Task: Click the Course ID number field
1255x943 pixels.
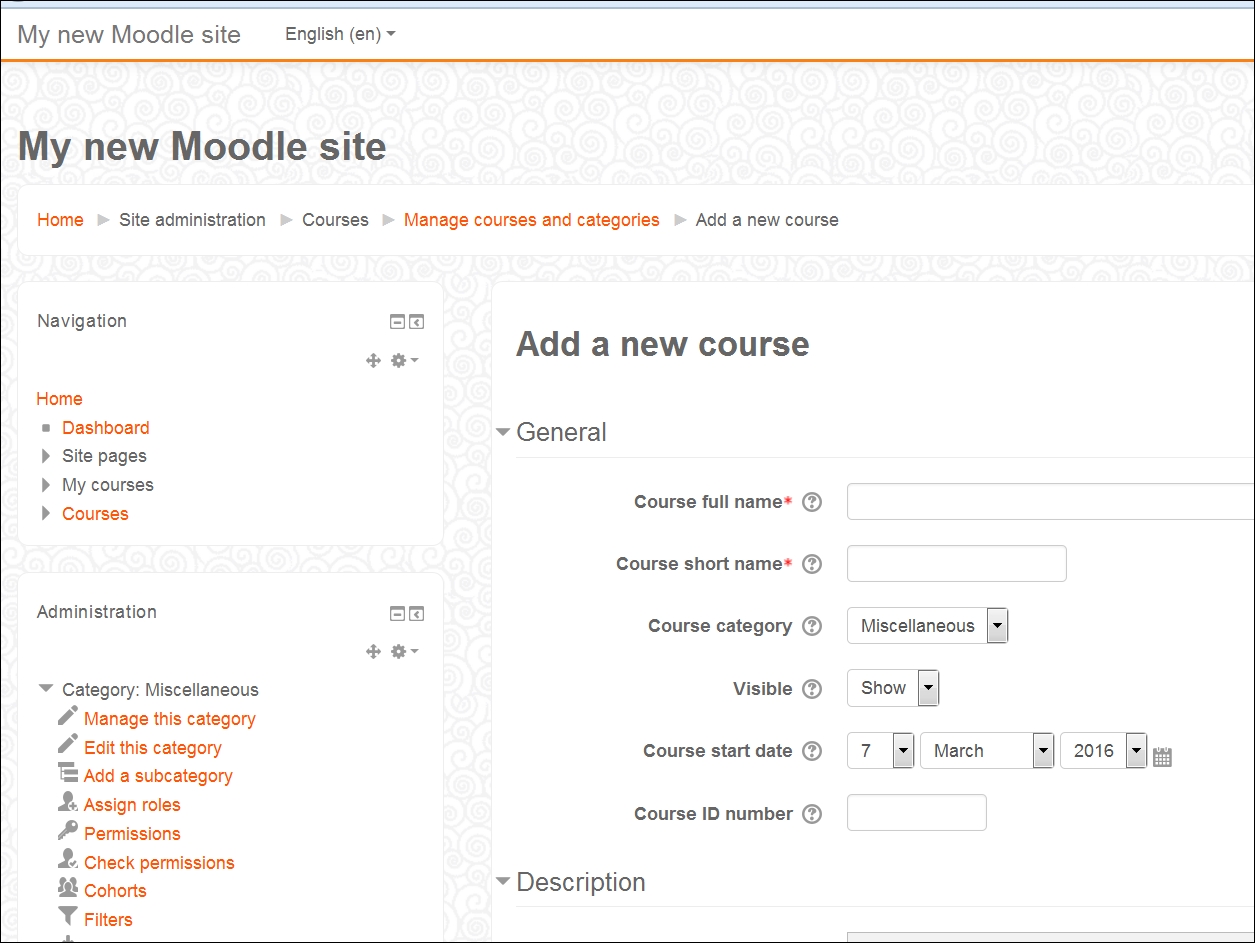Action: click(x=917, y=813)
